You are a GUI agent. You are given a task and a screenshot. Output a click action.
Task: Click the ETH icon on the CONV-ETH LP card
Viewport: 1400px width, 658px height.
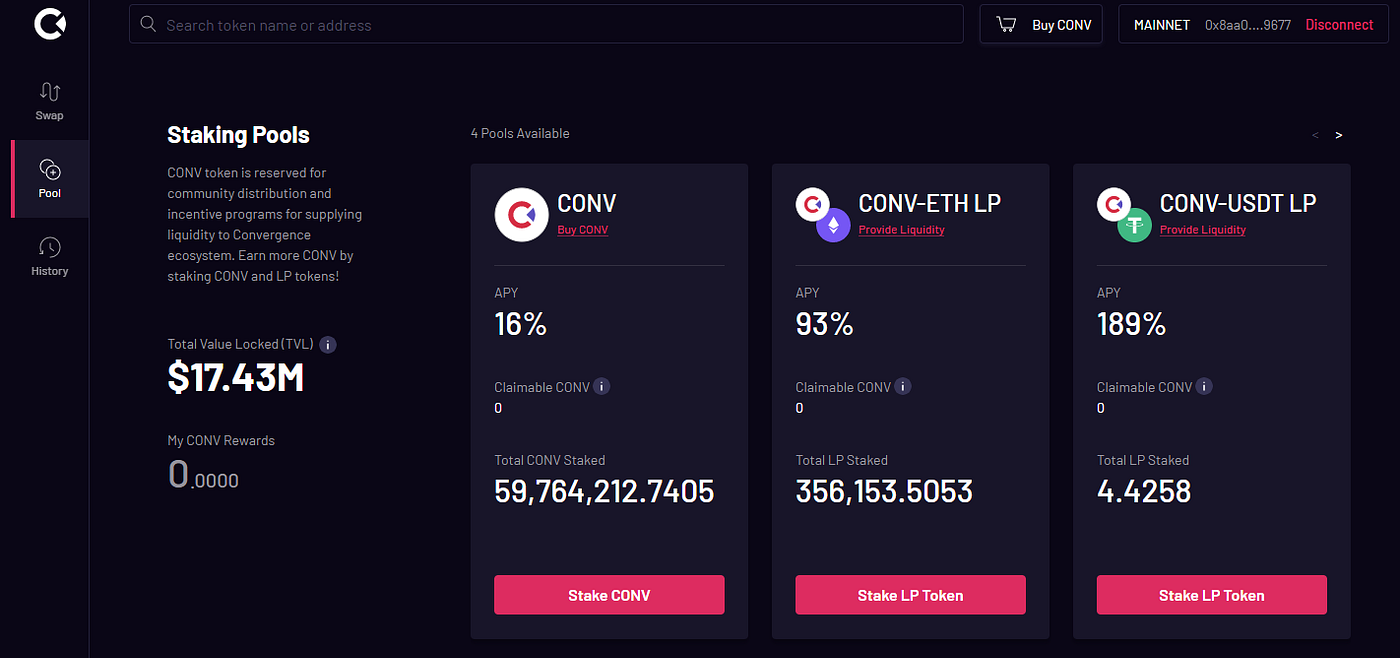[x=833, y=224]
